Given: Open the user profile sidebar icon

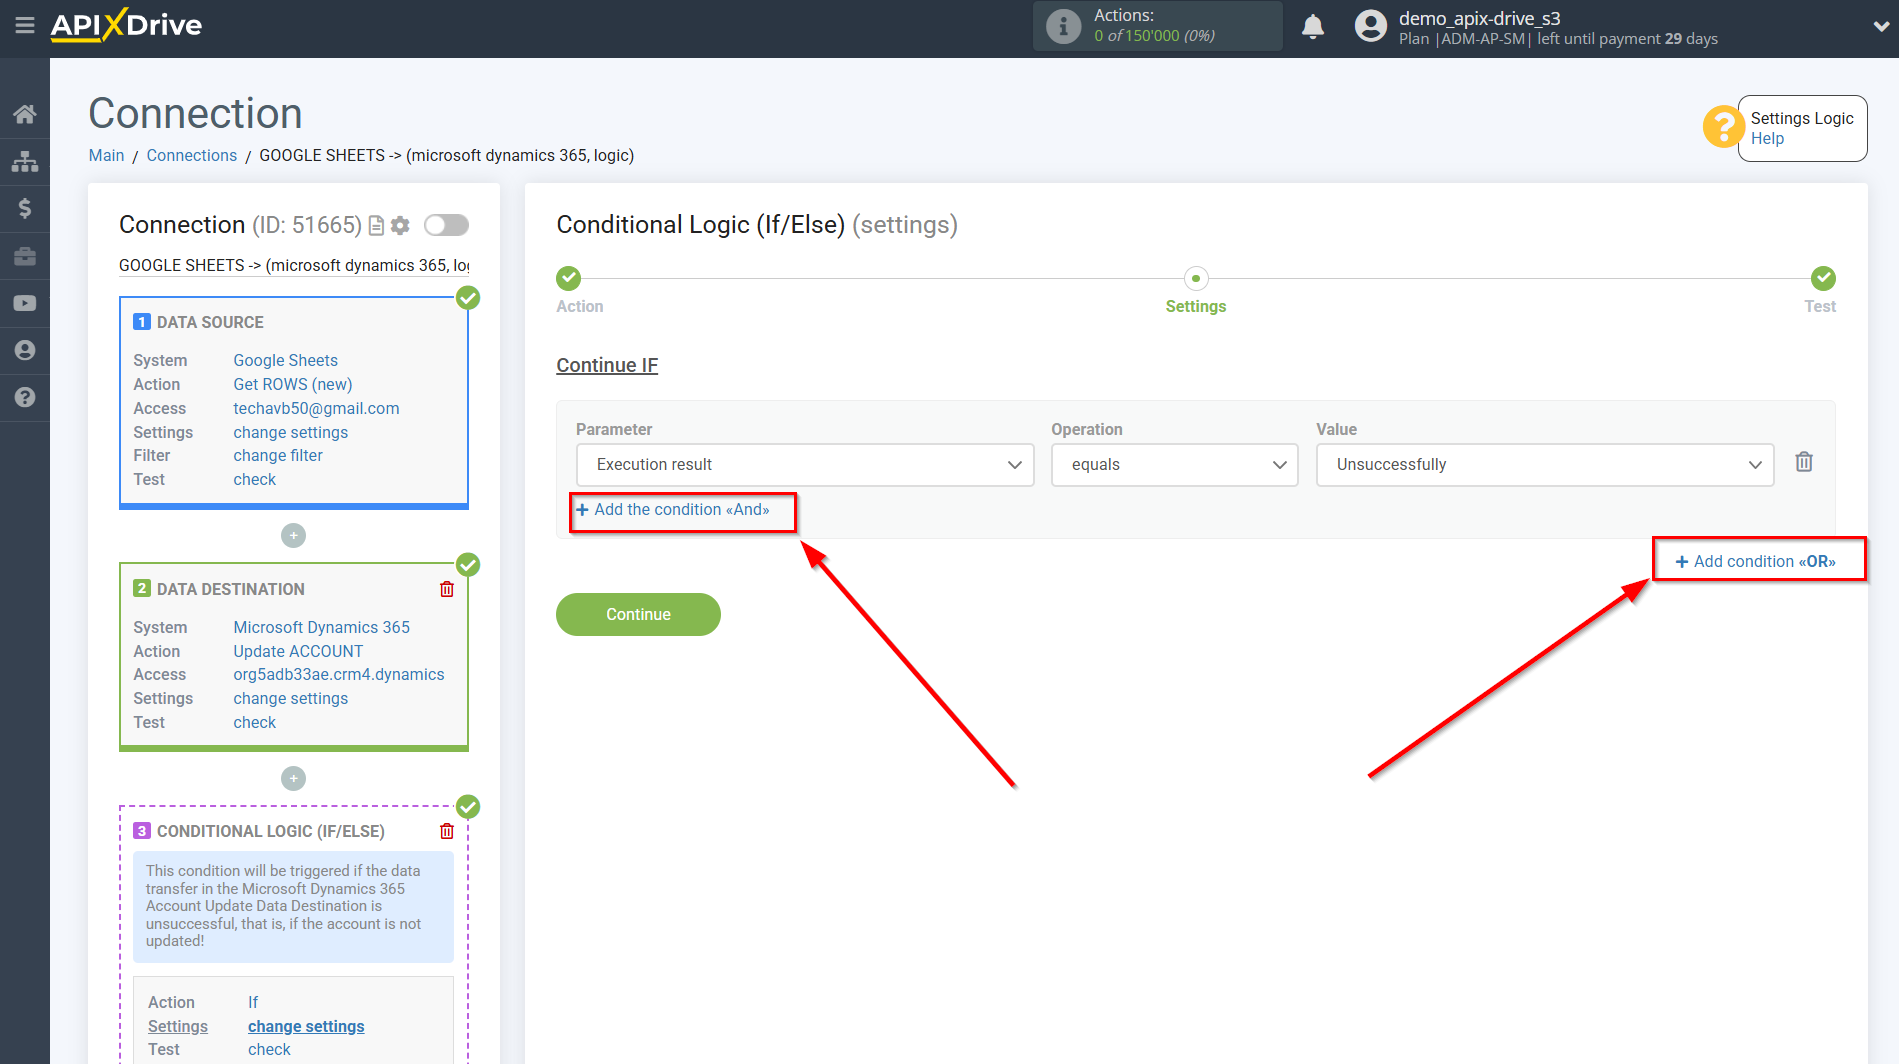Looking at the screenshot, I should pos(25,350).
